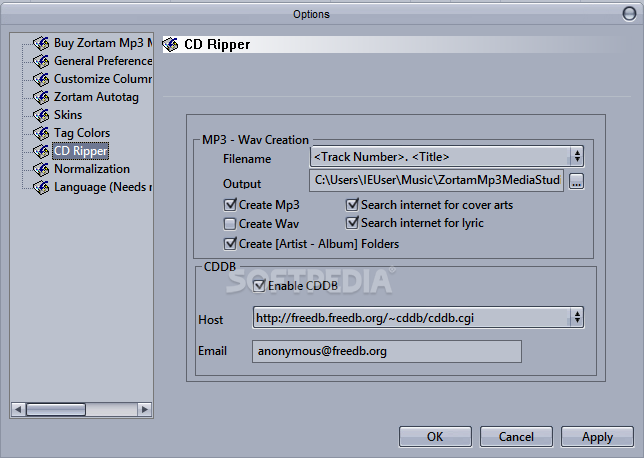The width and height of the screenshot is (644, 458).
Task: Open Normalization settings page
Action: click(x=92, y=169)
